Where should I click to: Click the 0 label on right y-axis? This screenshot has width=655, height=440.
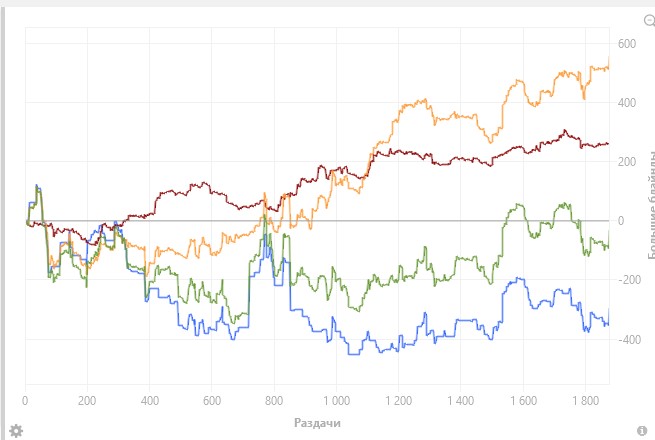click(x=621, y=221)
